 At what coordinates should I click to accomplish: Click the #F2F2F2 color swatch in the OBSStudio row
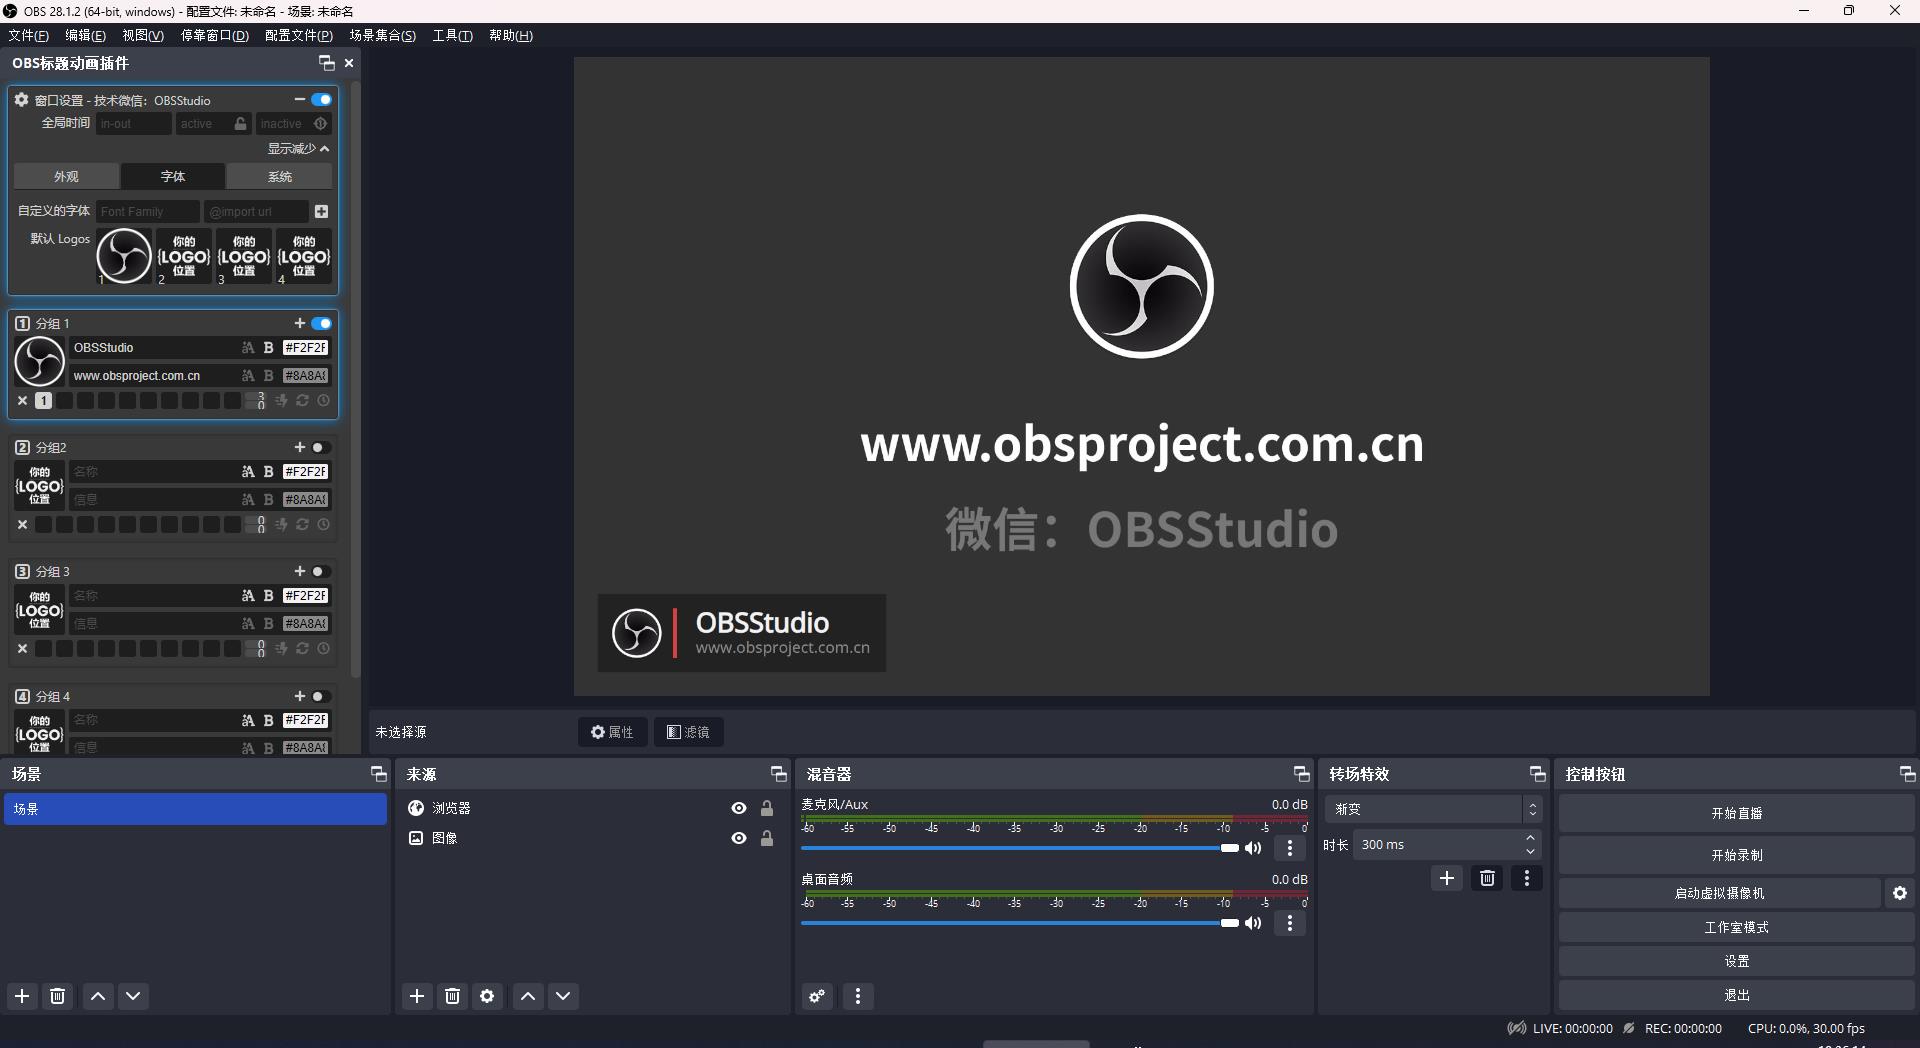[x=305, y=348]
